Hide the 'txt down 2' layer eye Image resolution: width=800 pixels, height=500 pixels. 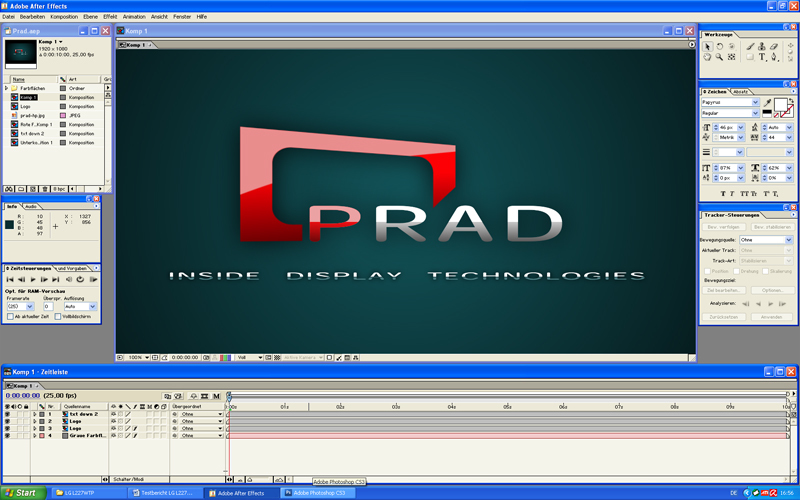pos(7,414)
